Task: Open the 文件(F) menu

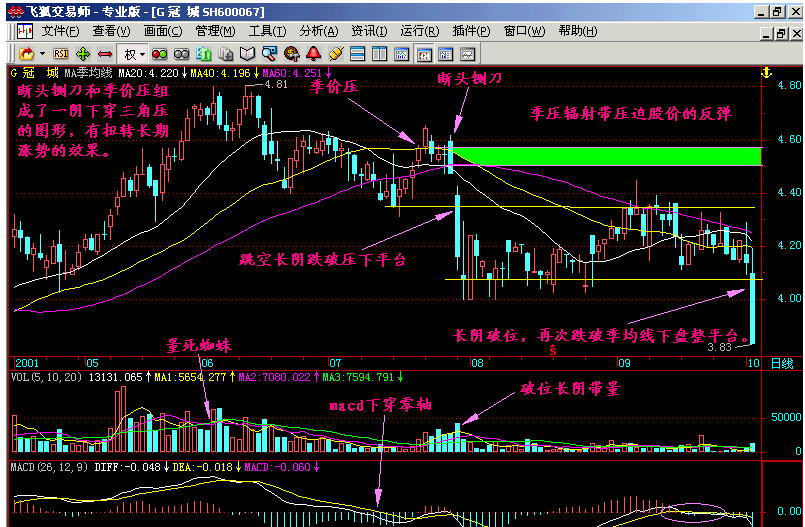Action: 61,31
